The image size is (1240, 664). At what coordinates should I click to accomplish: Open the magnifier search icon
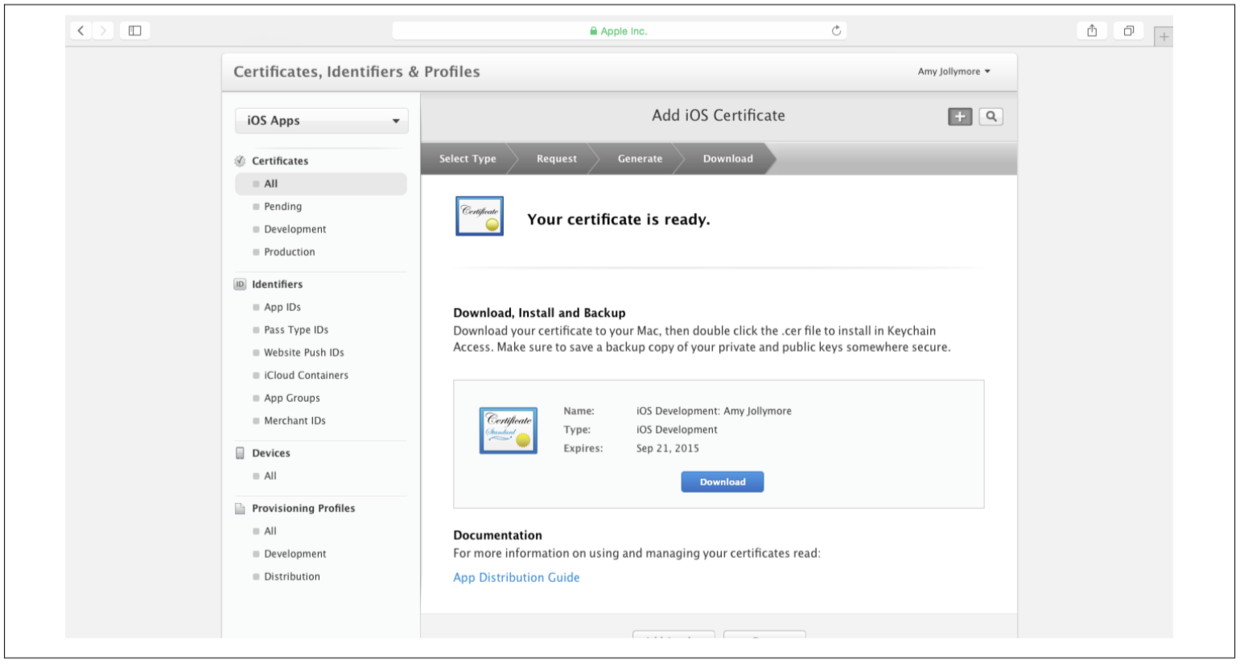click(x=991, y=117)
